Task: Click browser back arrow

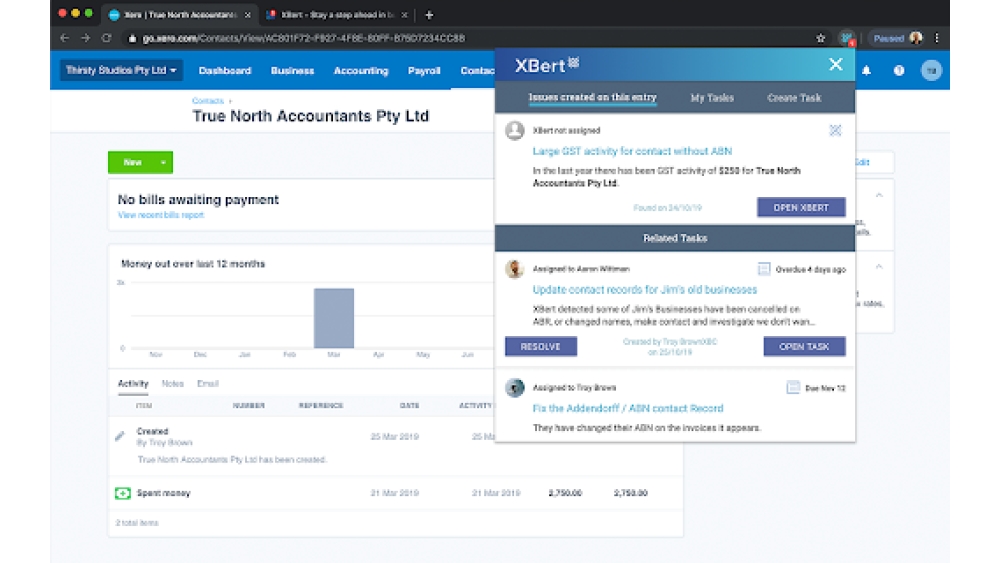Action: (64, 38)
